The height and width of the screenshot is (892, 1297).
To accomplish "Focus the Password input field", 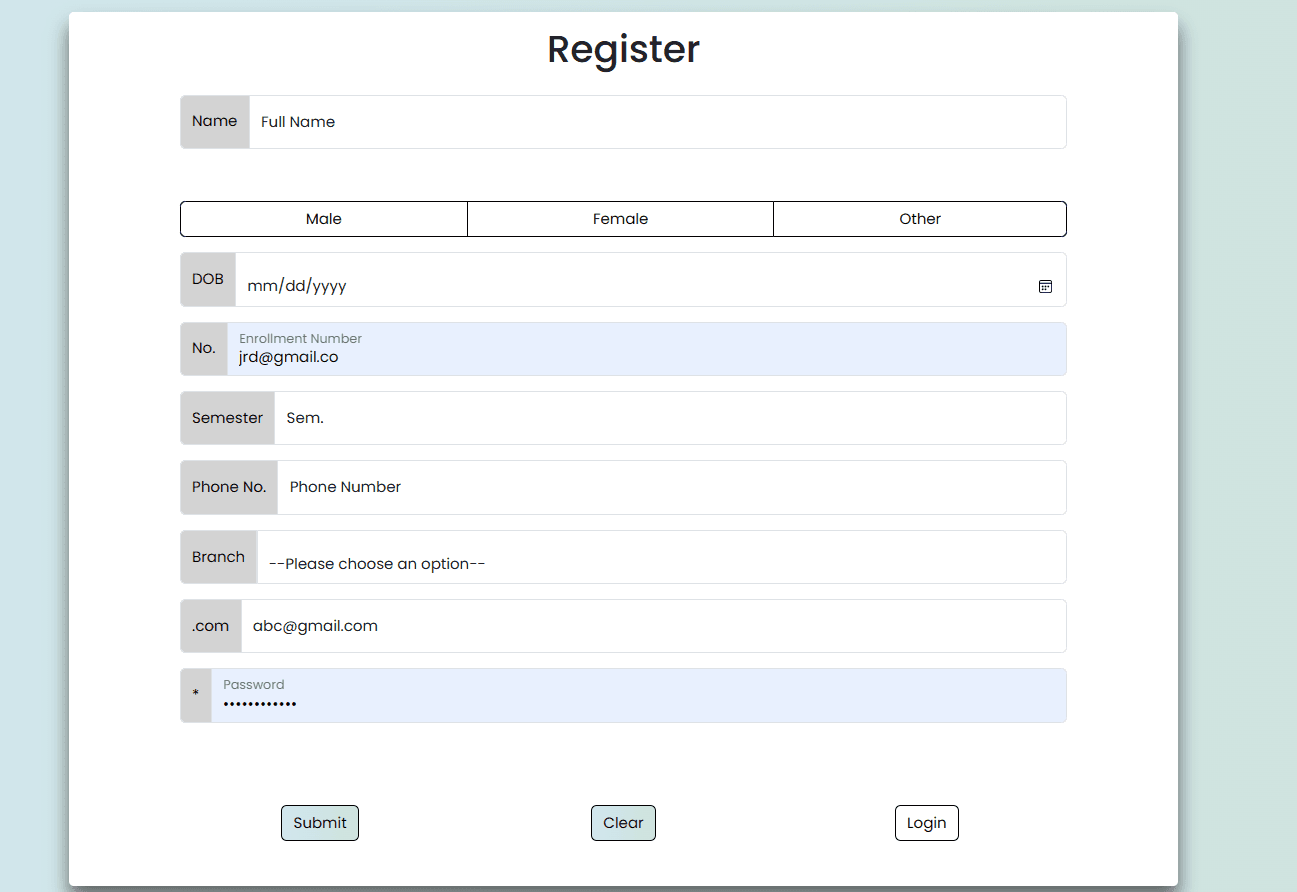I will 639,695.
